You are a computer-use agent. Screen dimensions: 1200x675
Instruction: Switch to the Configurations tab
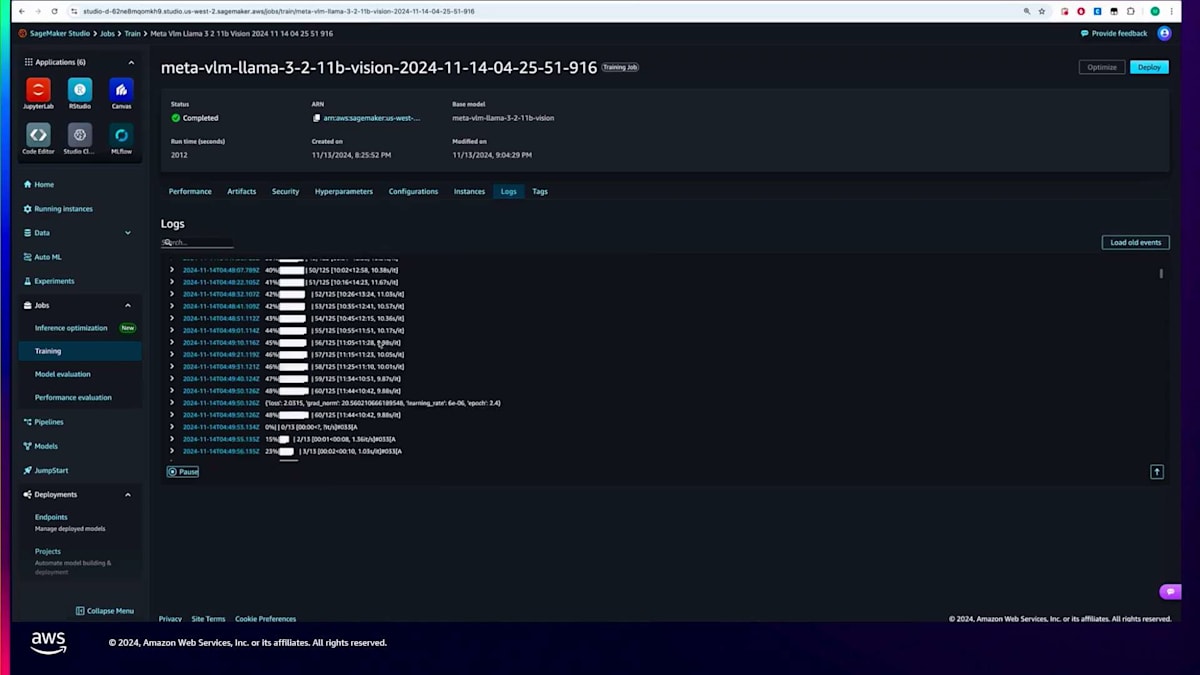pyautogui.click(x=413, y=191)
